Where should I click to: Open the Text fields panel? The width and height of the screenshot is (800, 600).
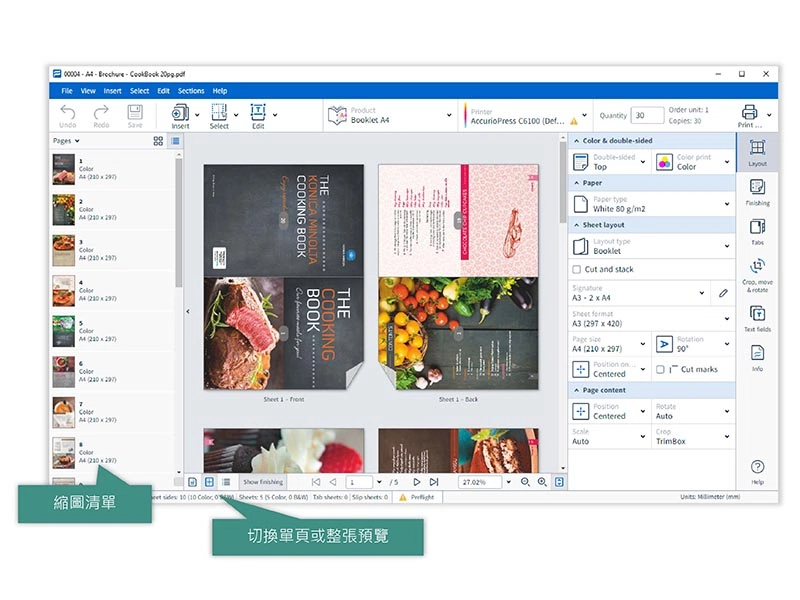click(757, 318)
